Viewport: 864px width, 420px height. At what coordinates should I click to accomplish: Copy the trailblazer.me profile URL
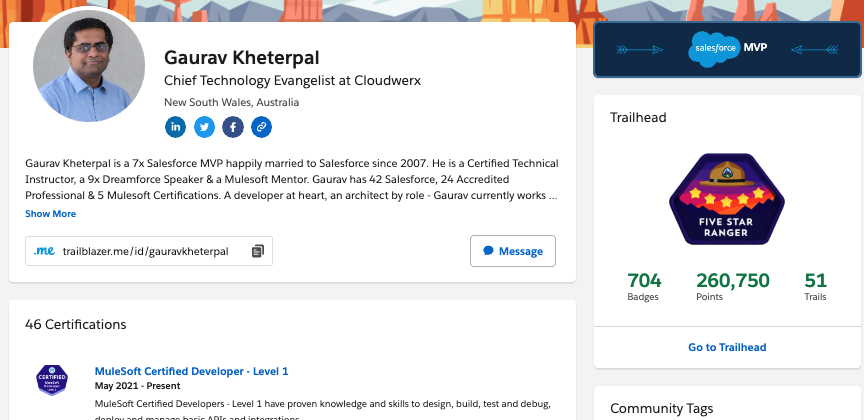click(x=258, y=251)
